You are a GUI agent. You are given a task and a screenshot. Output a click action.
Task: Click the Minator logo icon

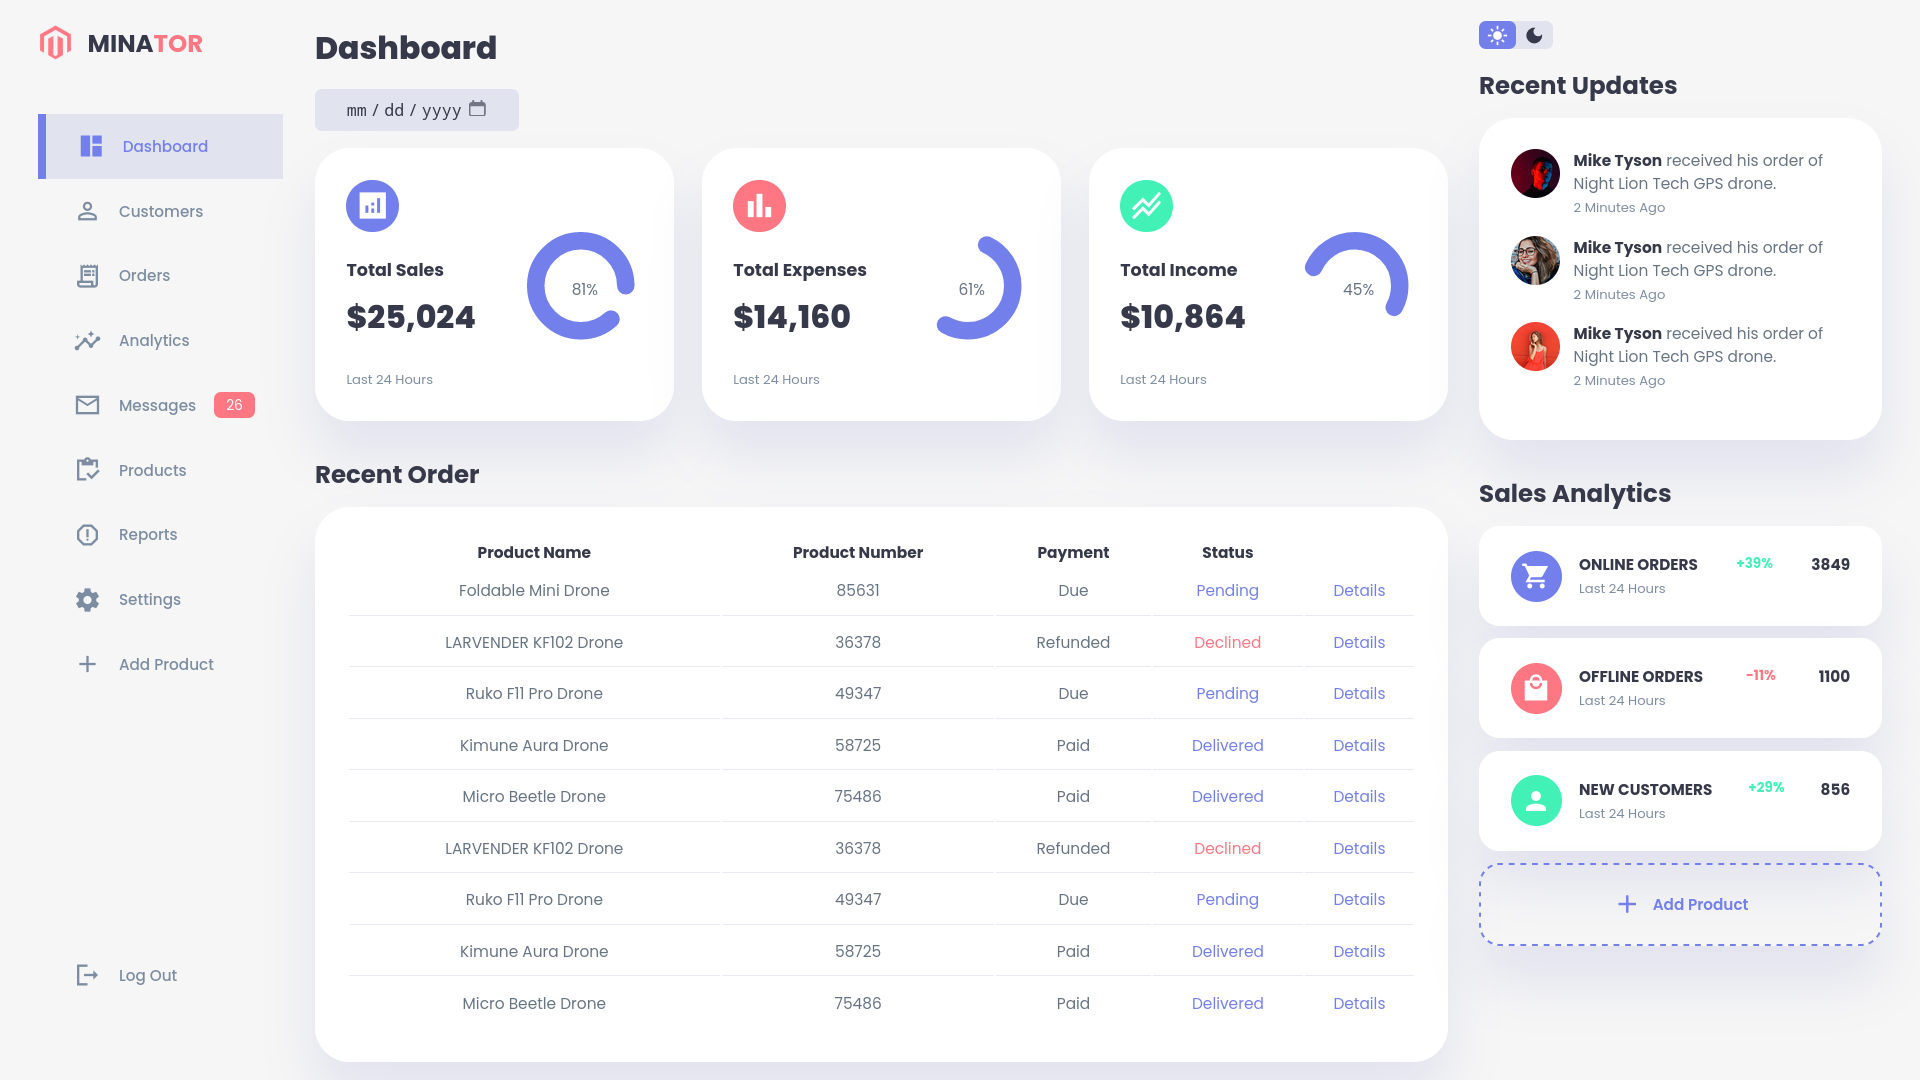pos(55,43)
